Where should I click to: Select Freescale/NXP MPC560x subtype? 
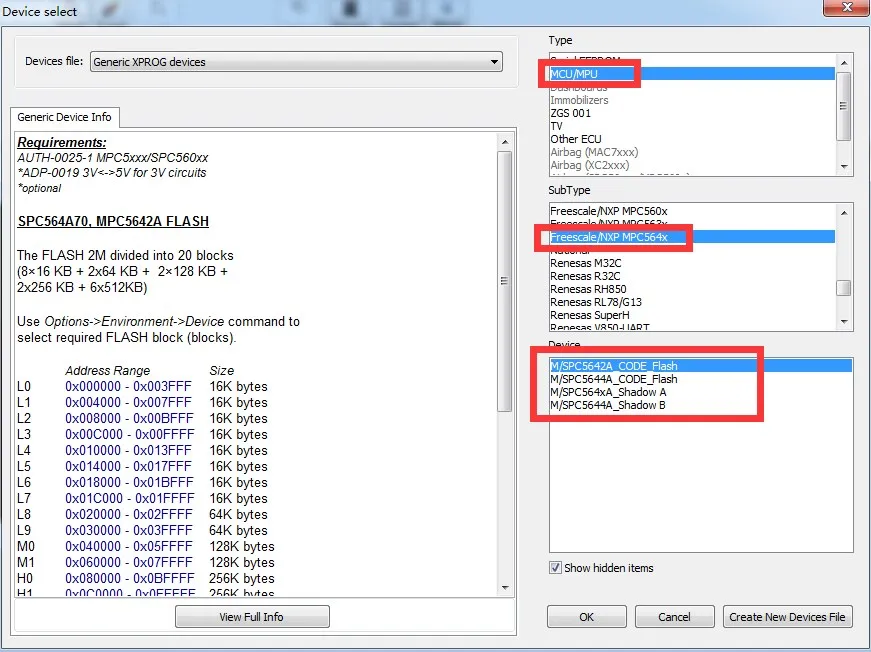point(692,211)
